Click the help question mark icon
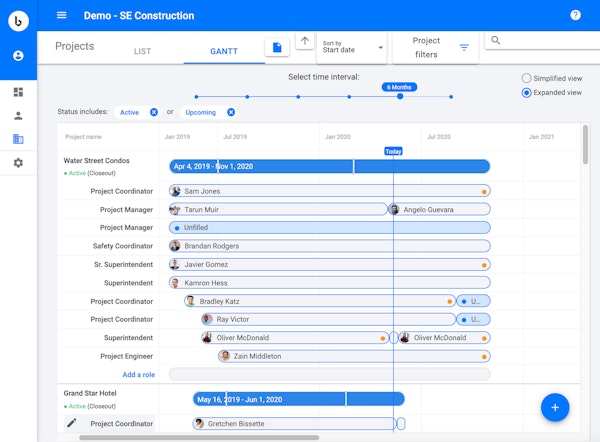The width and height of the screenshot is (600, 442). (575, 15)
